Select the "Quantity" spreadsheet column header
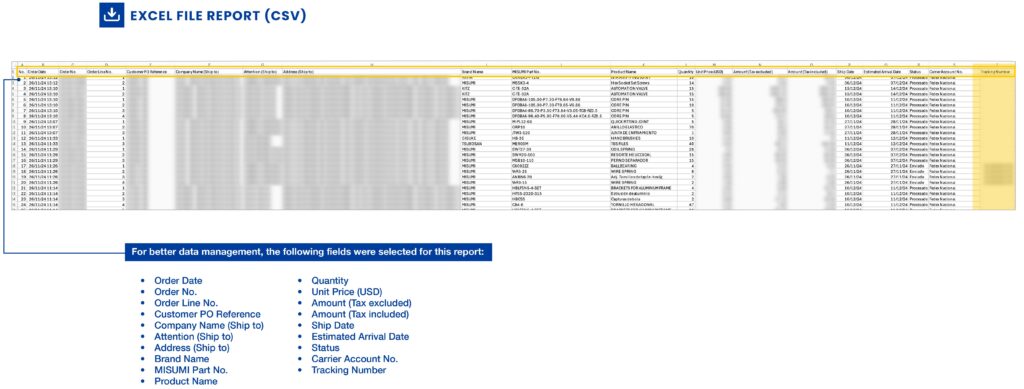1024x389 pixels. click(x=685, y=72)
